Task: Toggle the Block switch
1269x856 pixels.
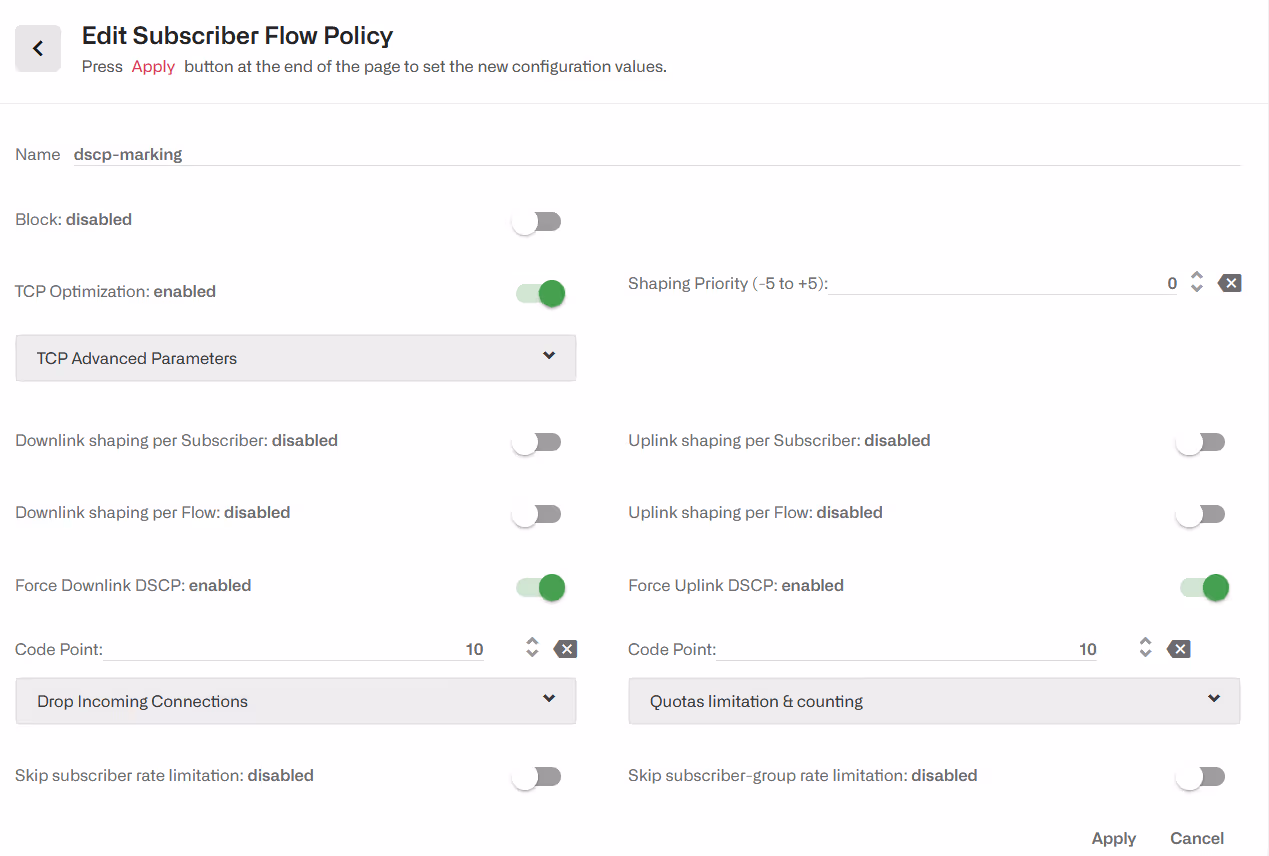Action: coord(537,222)
